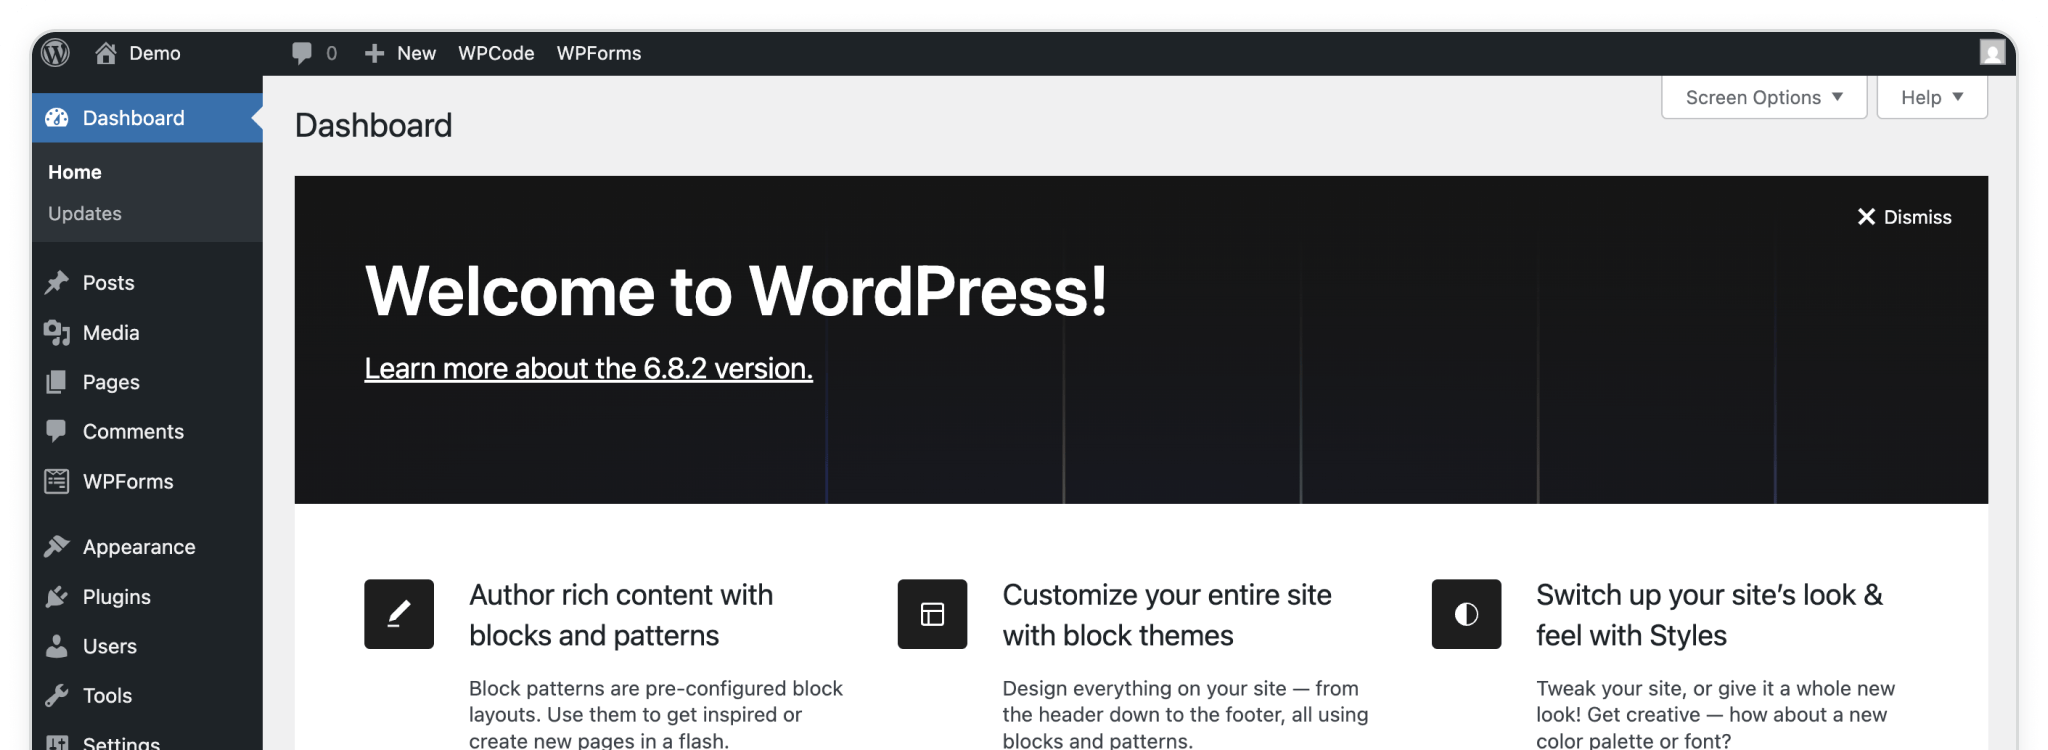
Task: Click the Appearance paintbrush icon
Action: click(x=57, y=546)
